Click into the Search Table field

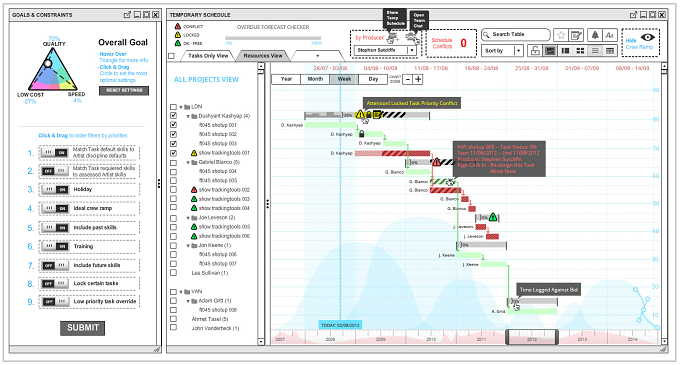click(516, 34)
